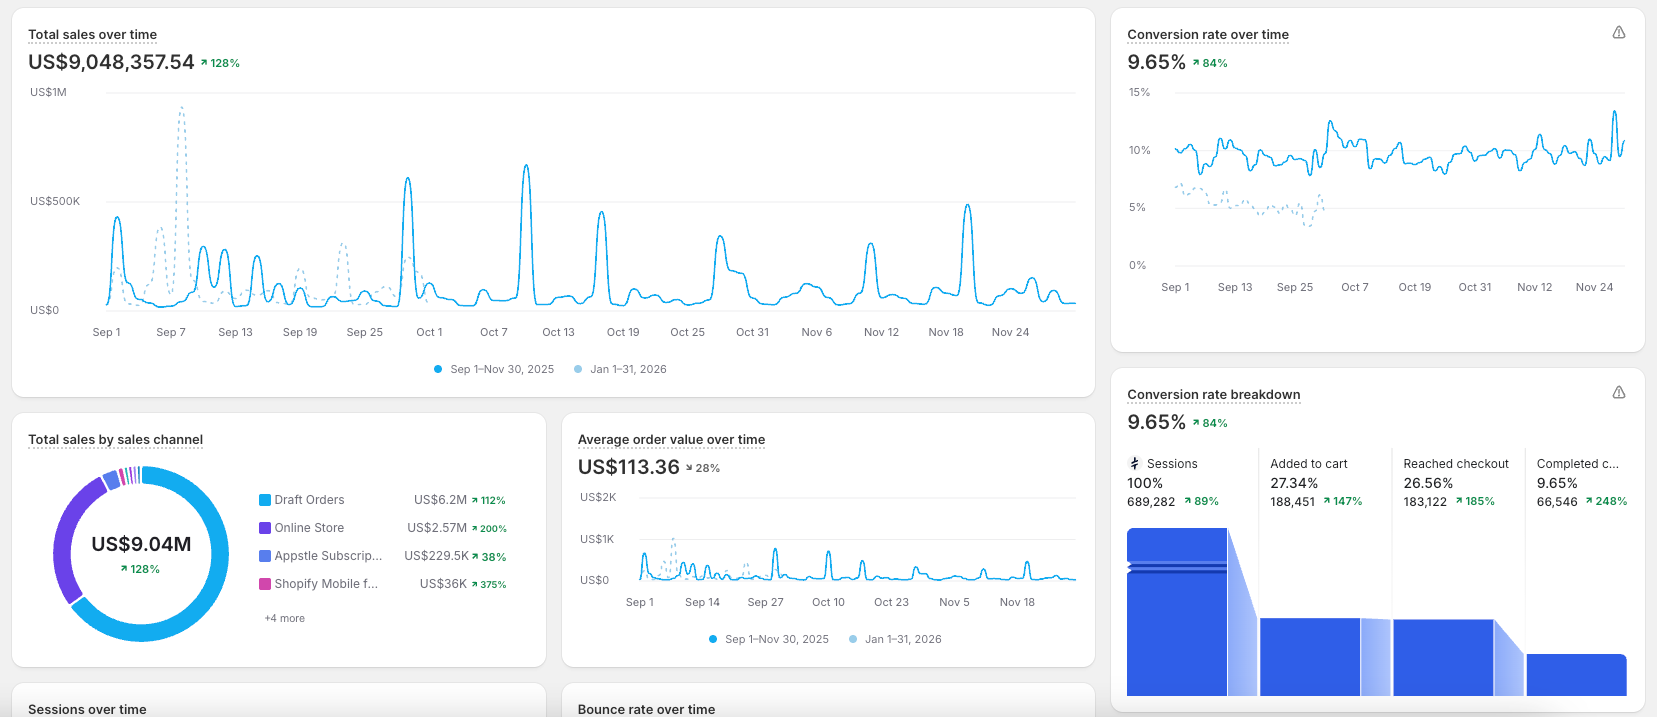
Task: Click the 128% up arrow beside total sales
Action: point(204,63)
